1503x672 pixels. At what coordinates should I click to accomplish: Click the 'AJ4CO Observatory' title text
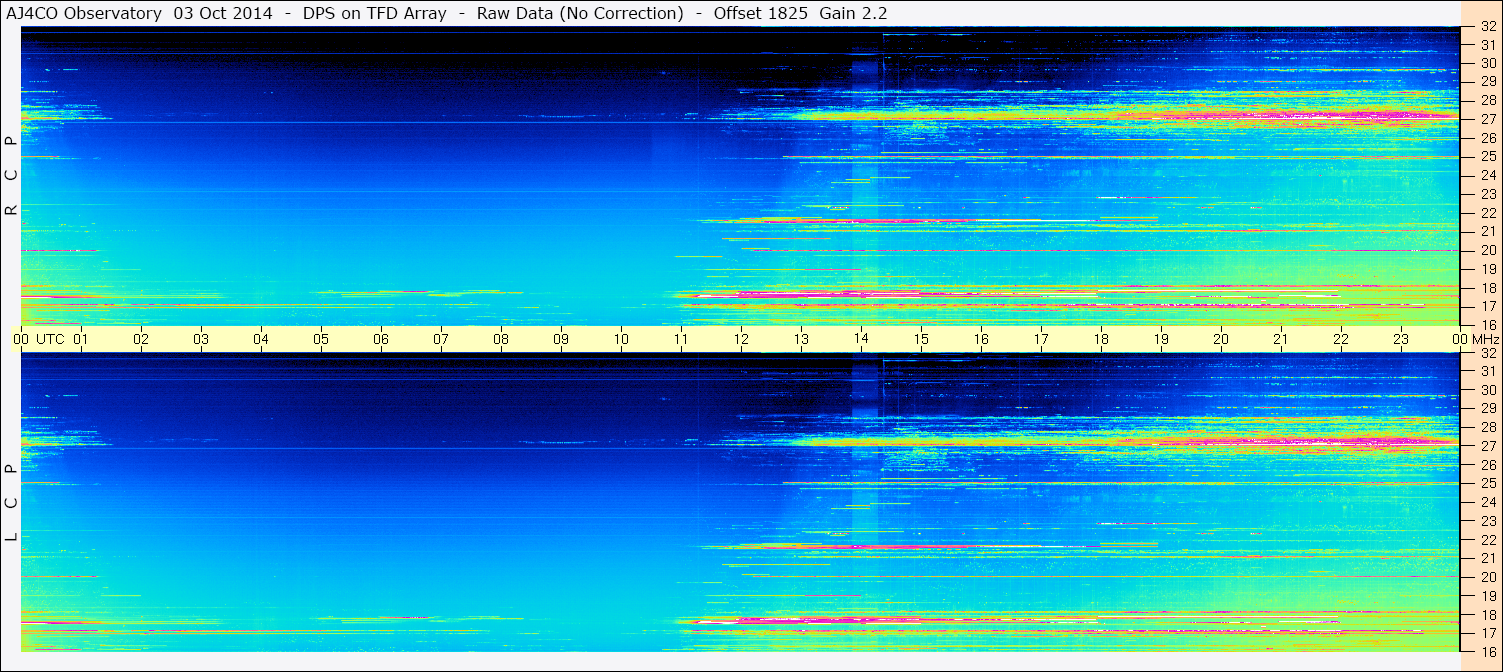tap(85, 13)
